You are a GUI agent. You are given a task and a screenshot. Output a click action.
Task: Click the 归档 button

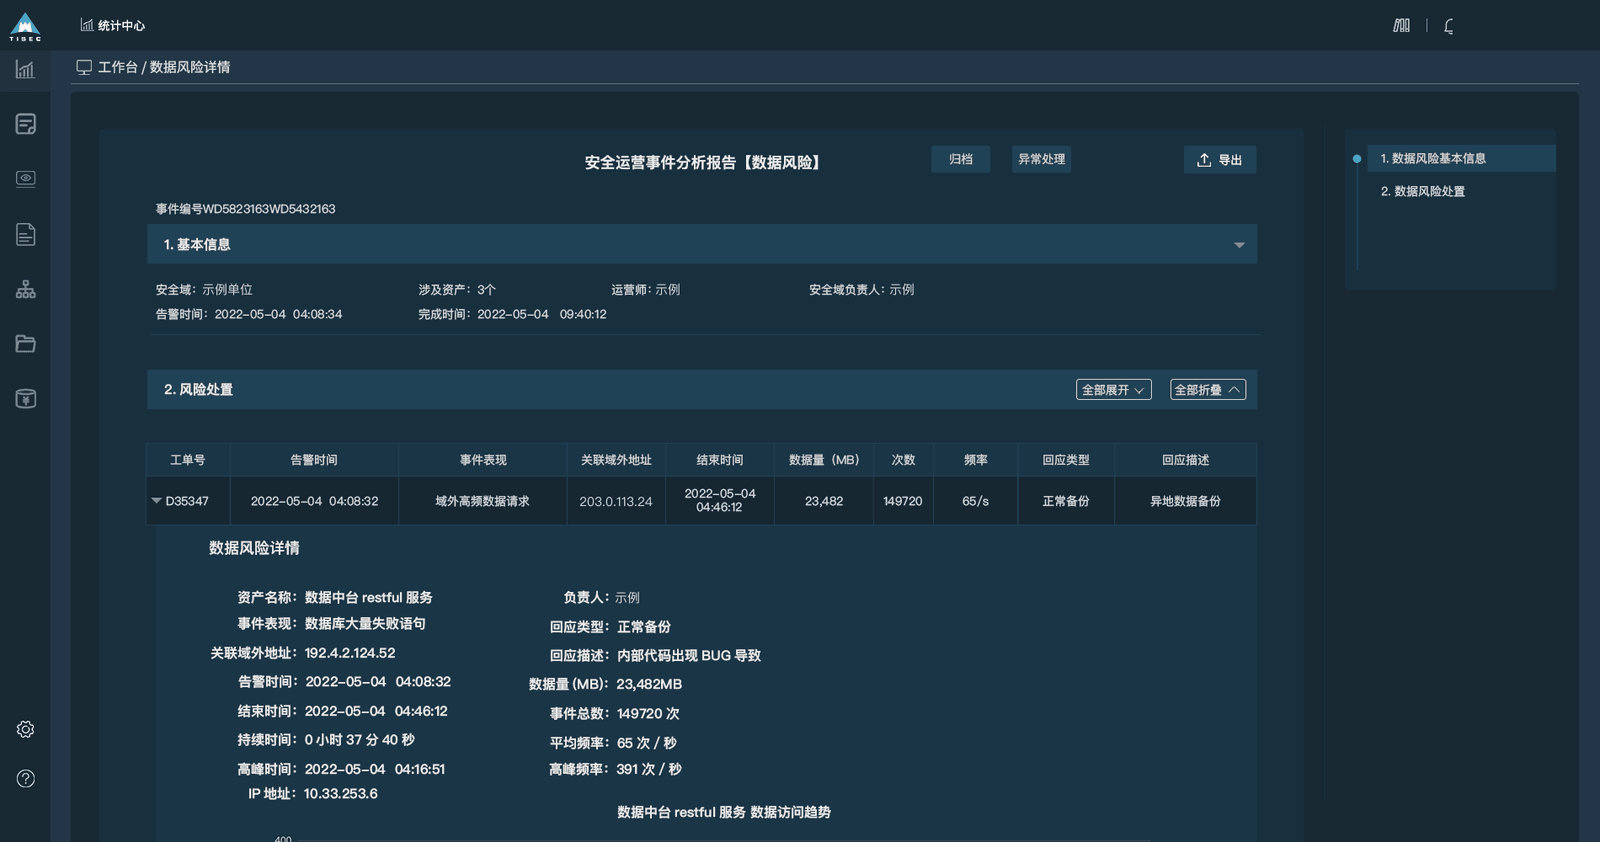(961, 159)
